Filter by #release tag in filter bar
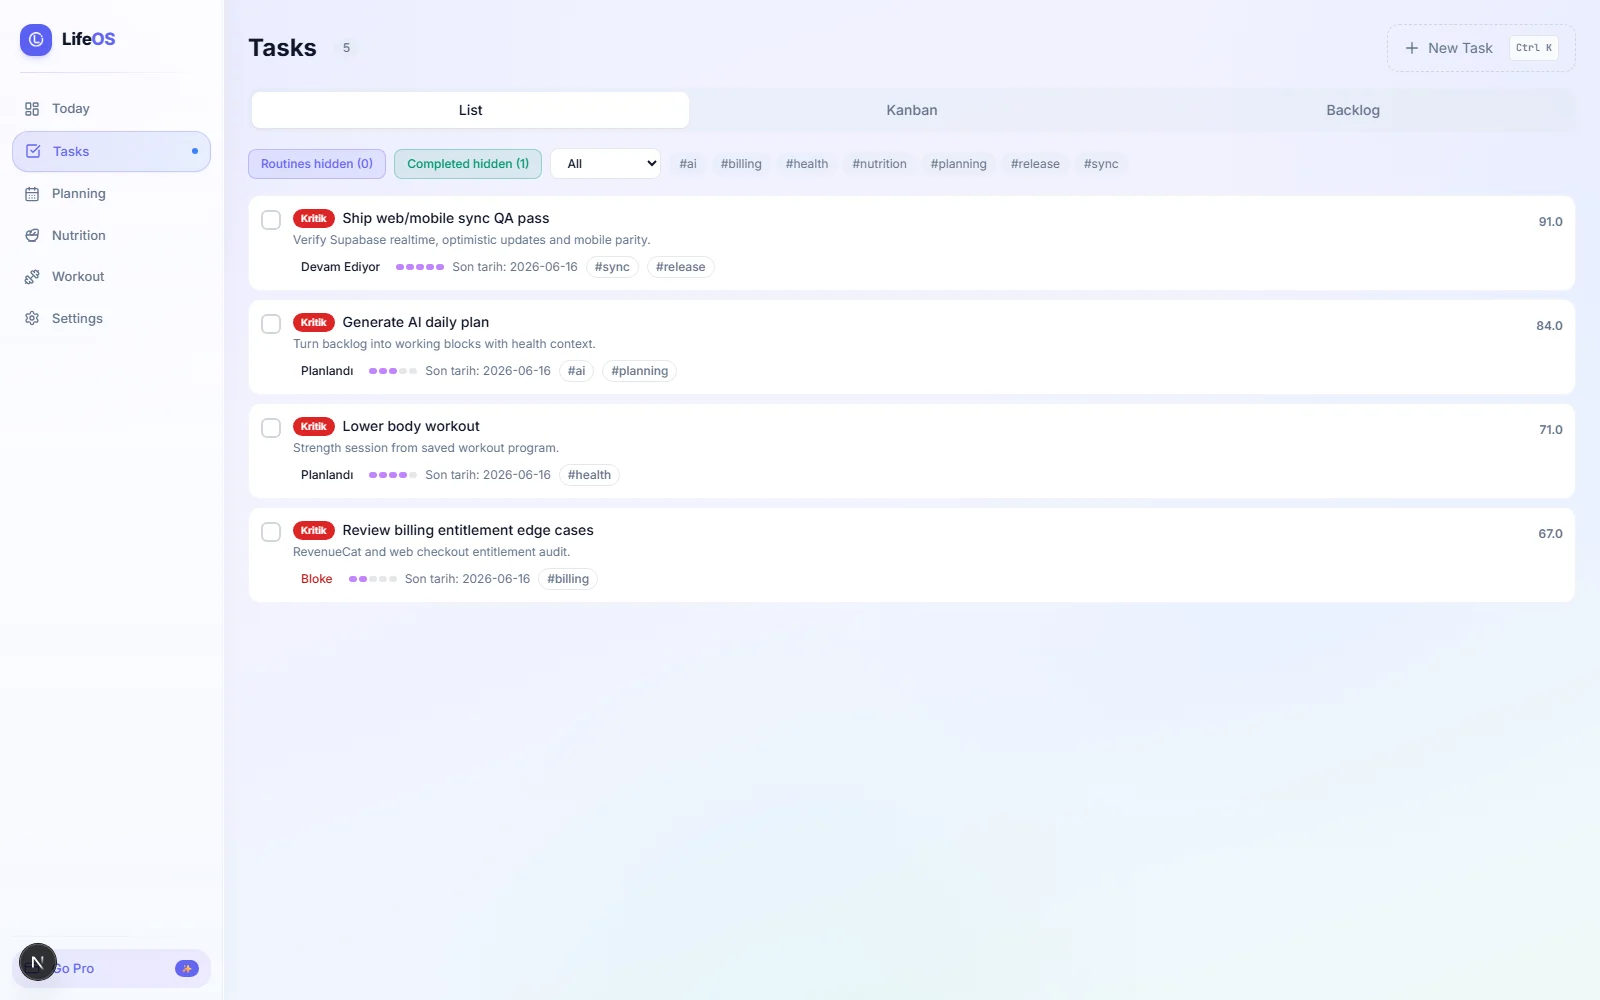Image resolution: width=1600 pixels, height=1000 pixels. click(1035, 164)
